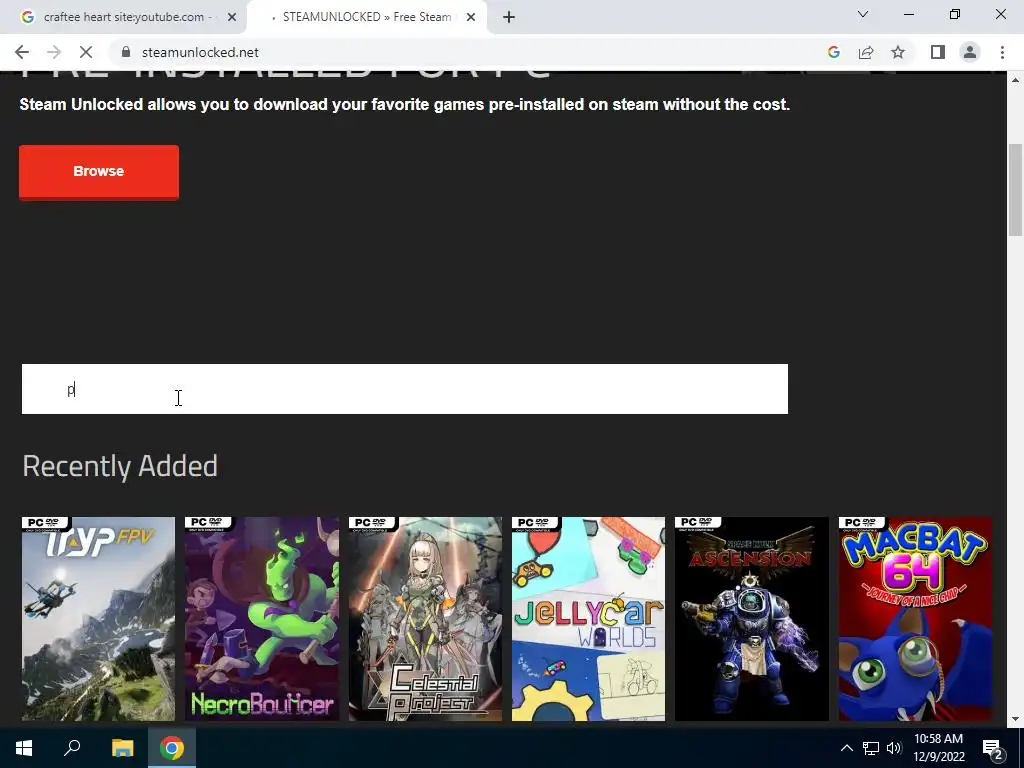
Task: Close the craftee heart Google tab
Action: (x=232, y=17)
